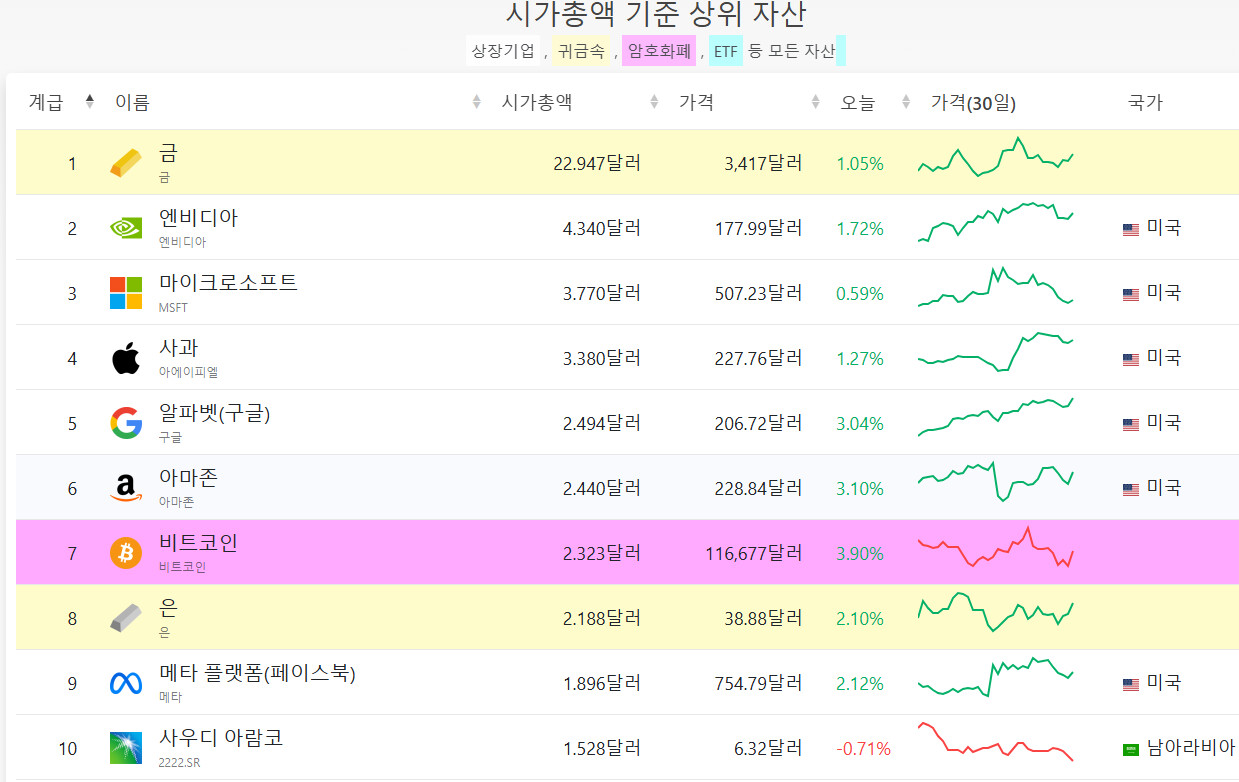Open the 마이크로소프트 asset page
Image resolution: width=1239 pixels, height=782 pixels.
coord(228,283)
